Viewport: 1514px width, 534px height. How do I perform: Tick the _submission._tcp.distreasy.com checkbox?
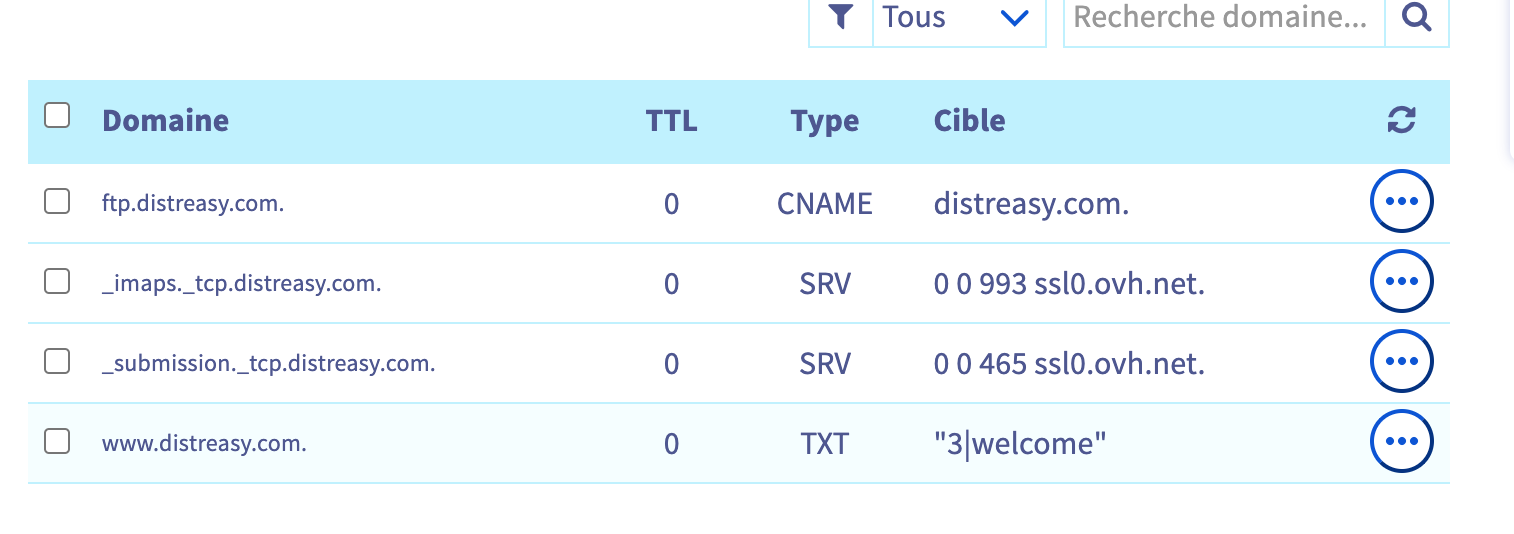coord(57,362)
